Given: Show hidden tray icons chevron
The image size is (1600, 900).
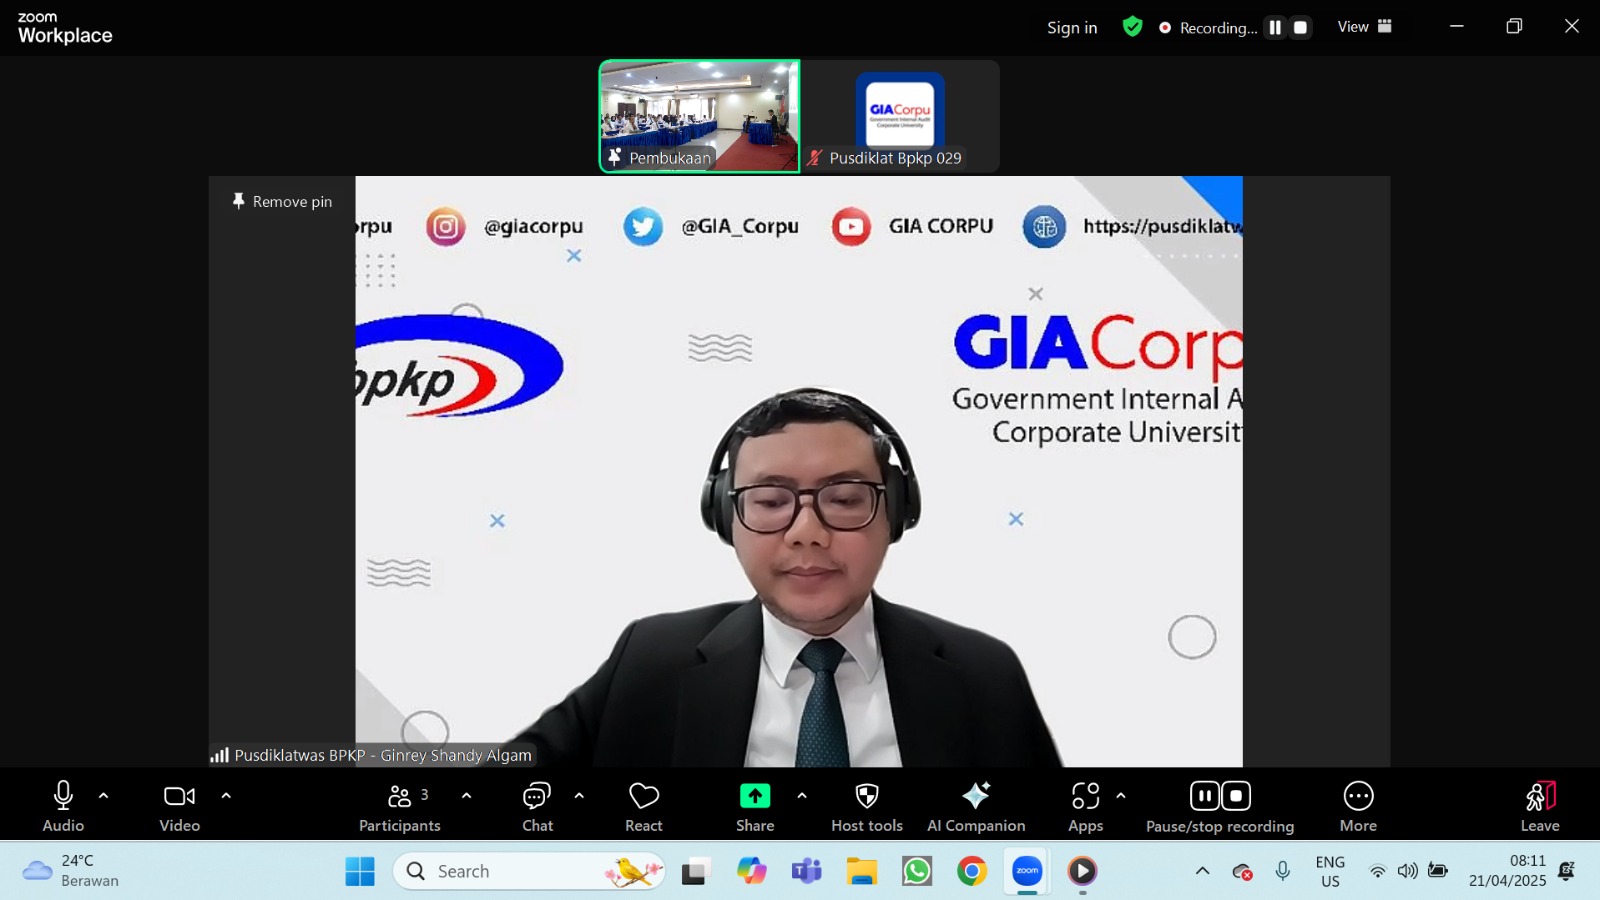Looking at the screenshot, I should (x=1202, y=871).
